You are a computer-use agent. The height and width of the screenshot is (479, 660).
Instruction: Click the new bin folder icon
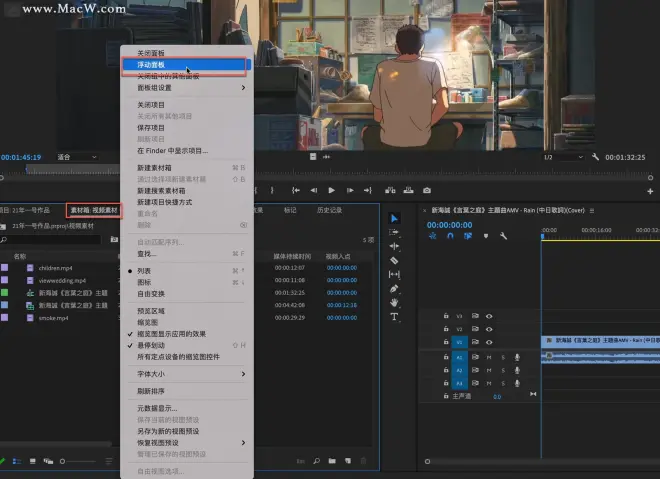[332, 461]
